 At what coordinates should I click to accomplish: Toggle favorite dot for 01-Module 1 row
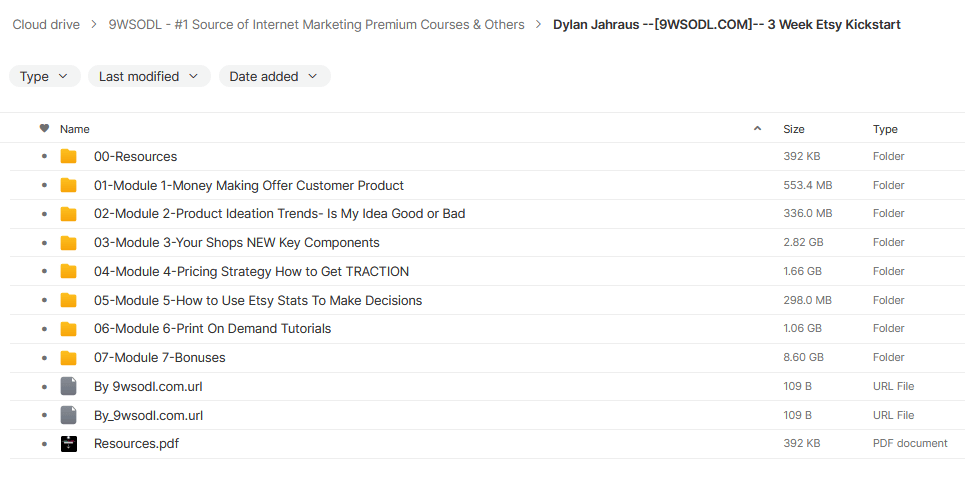(x=44, y=186)
